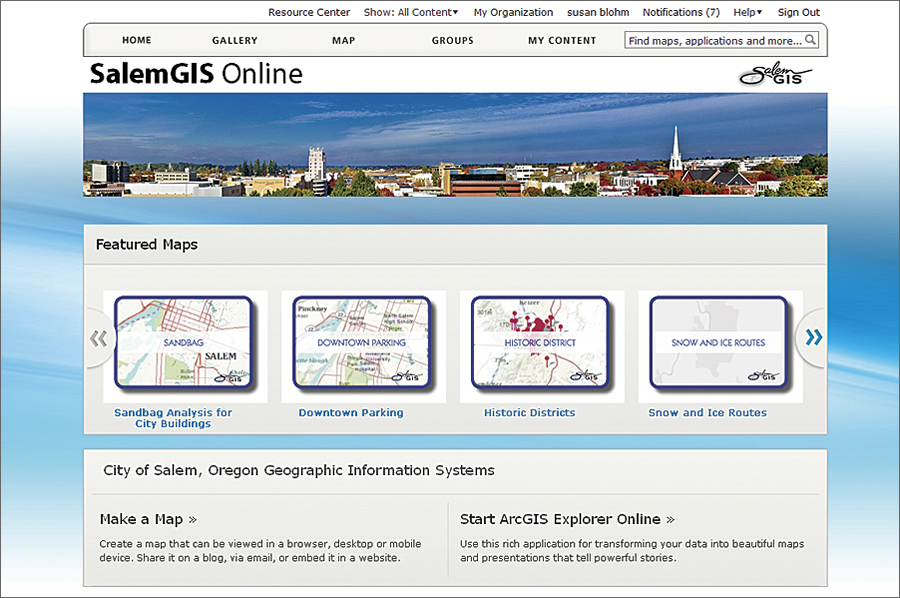This screenshot has height=598, width=900.
Task: Click the Salem skyline banner image
Action: [455, 145]
